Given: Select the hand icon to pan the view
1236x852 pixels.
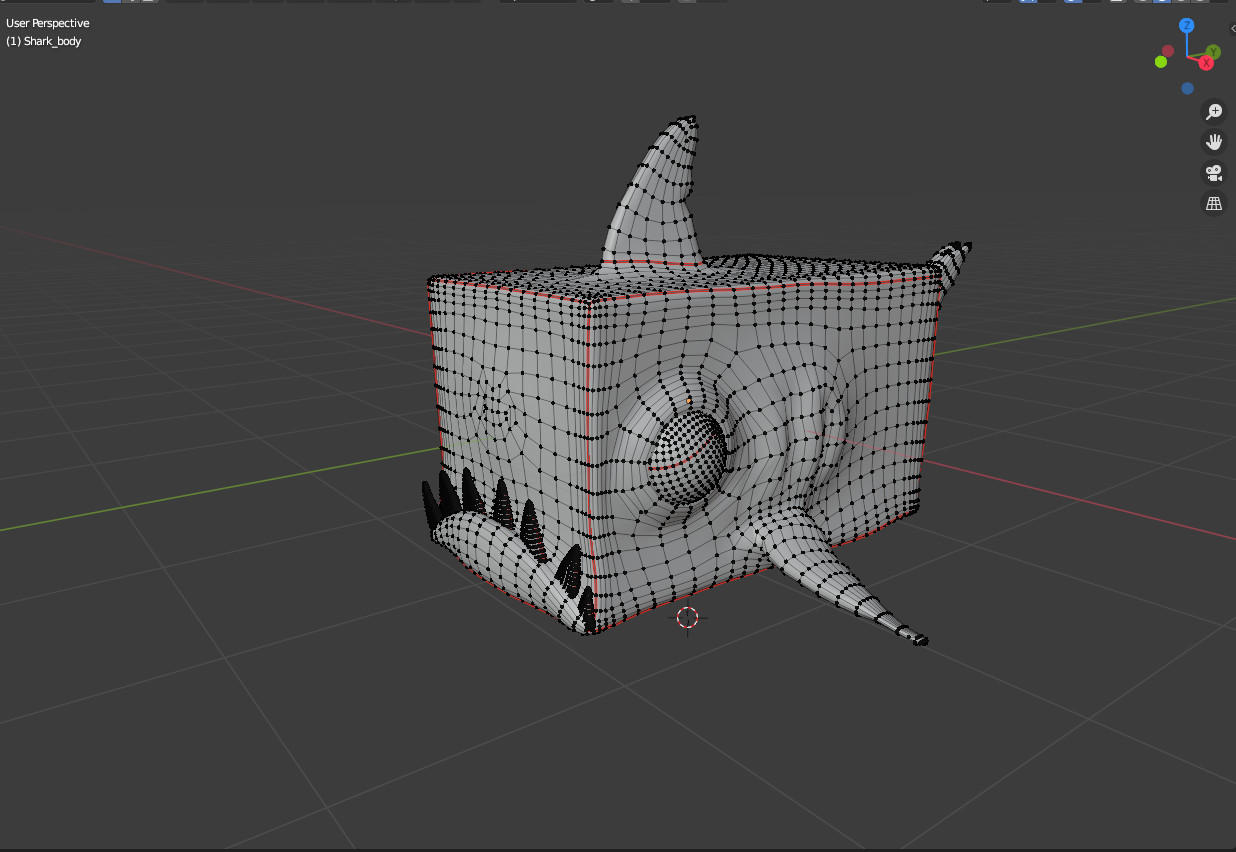Looking at the screenshot, I should tap(1213, 141).
